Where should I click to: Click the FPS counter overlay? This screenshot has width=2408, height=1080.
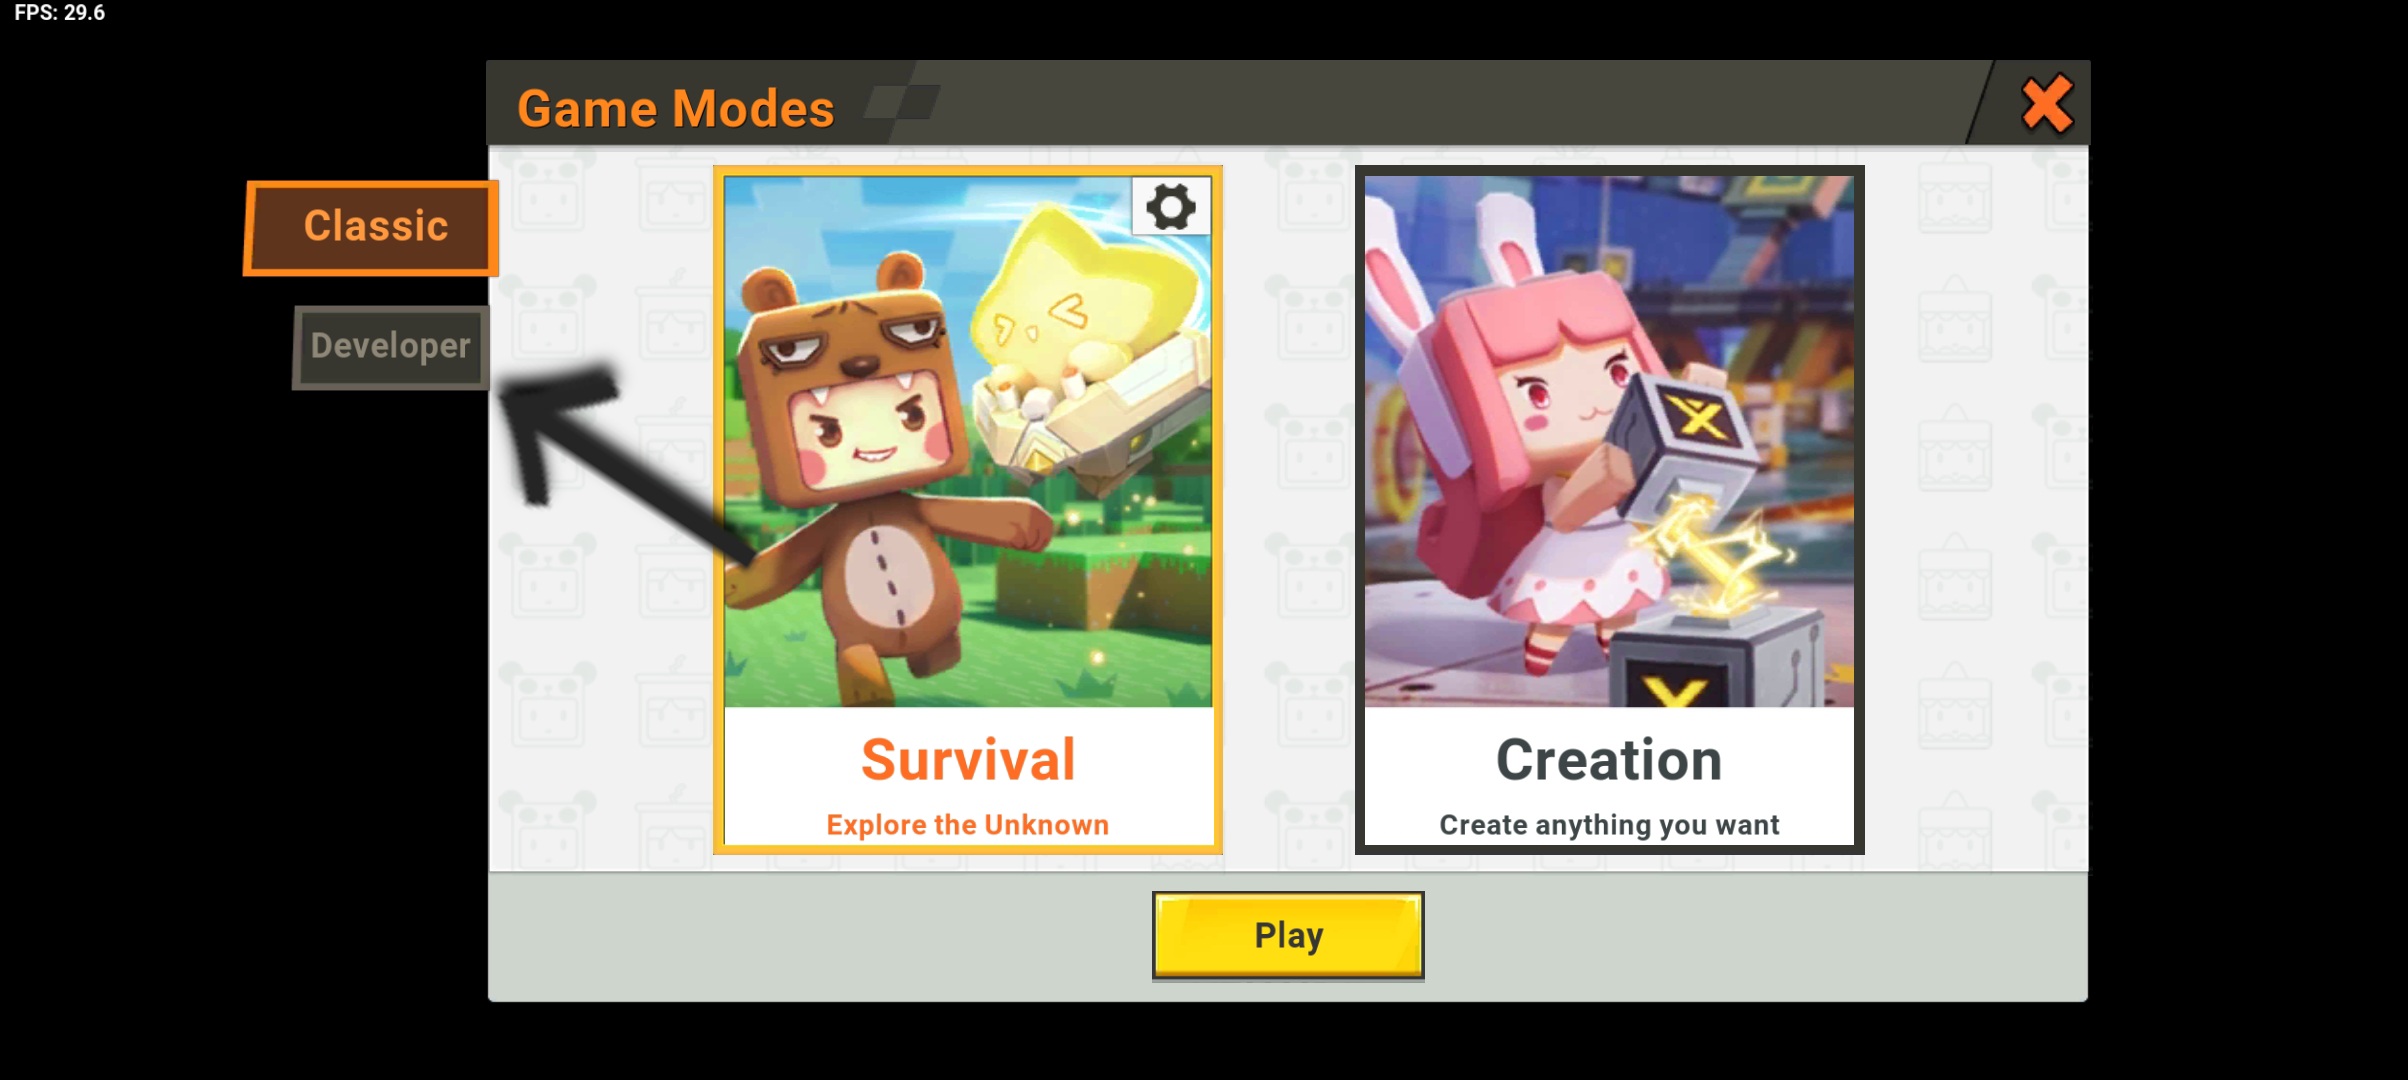click(59, 13)
